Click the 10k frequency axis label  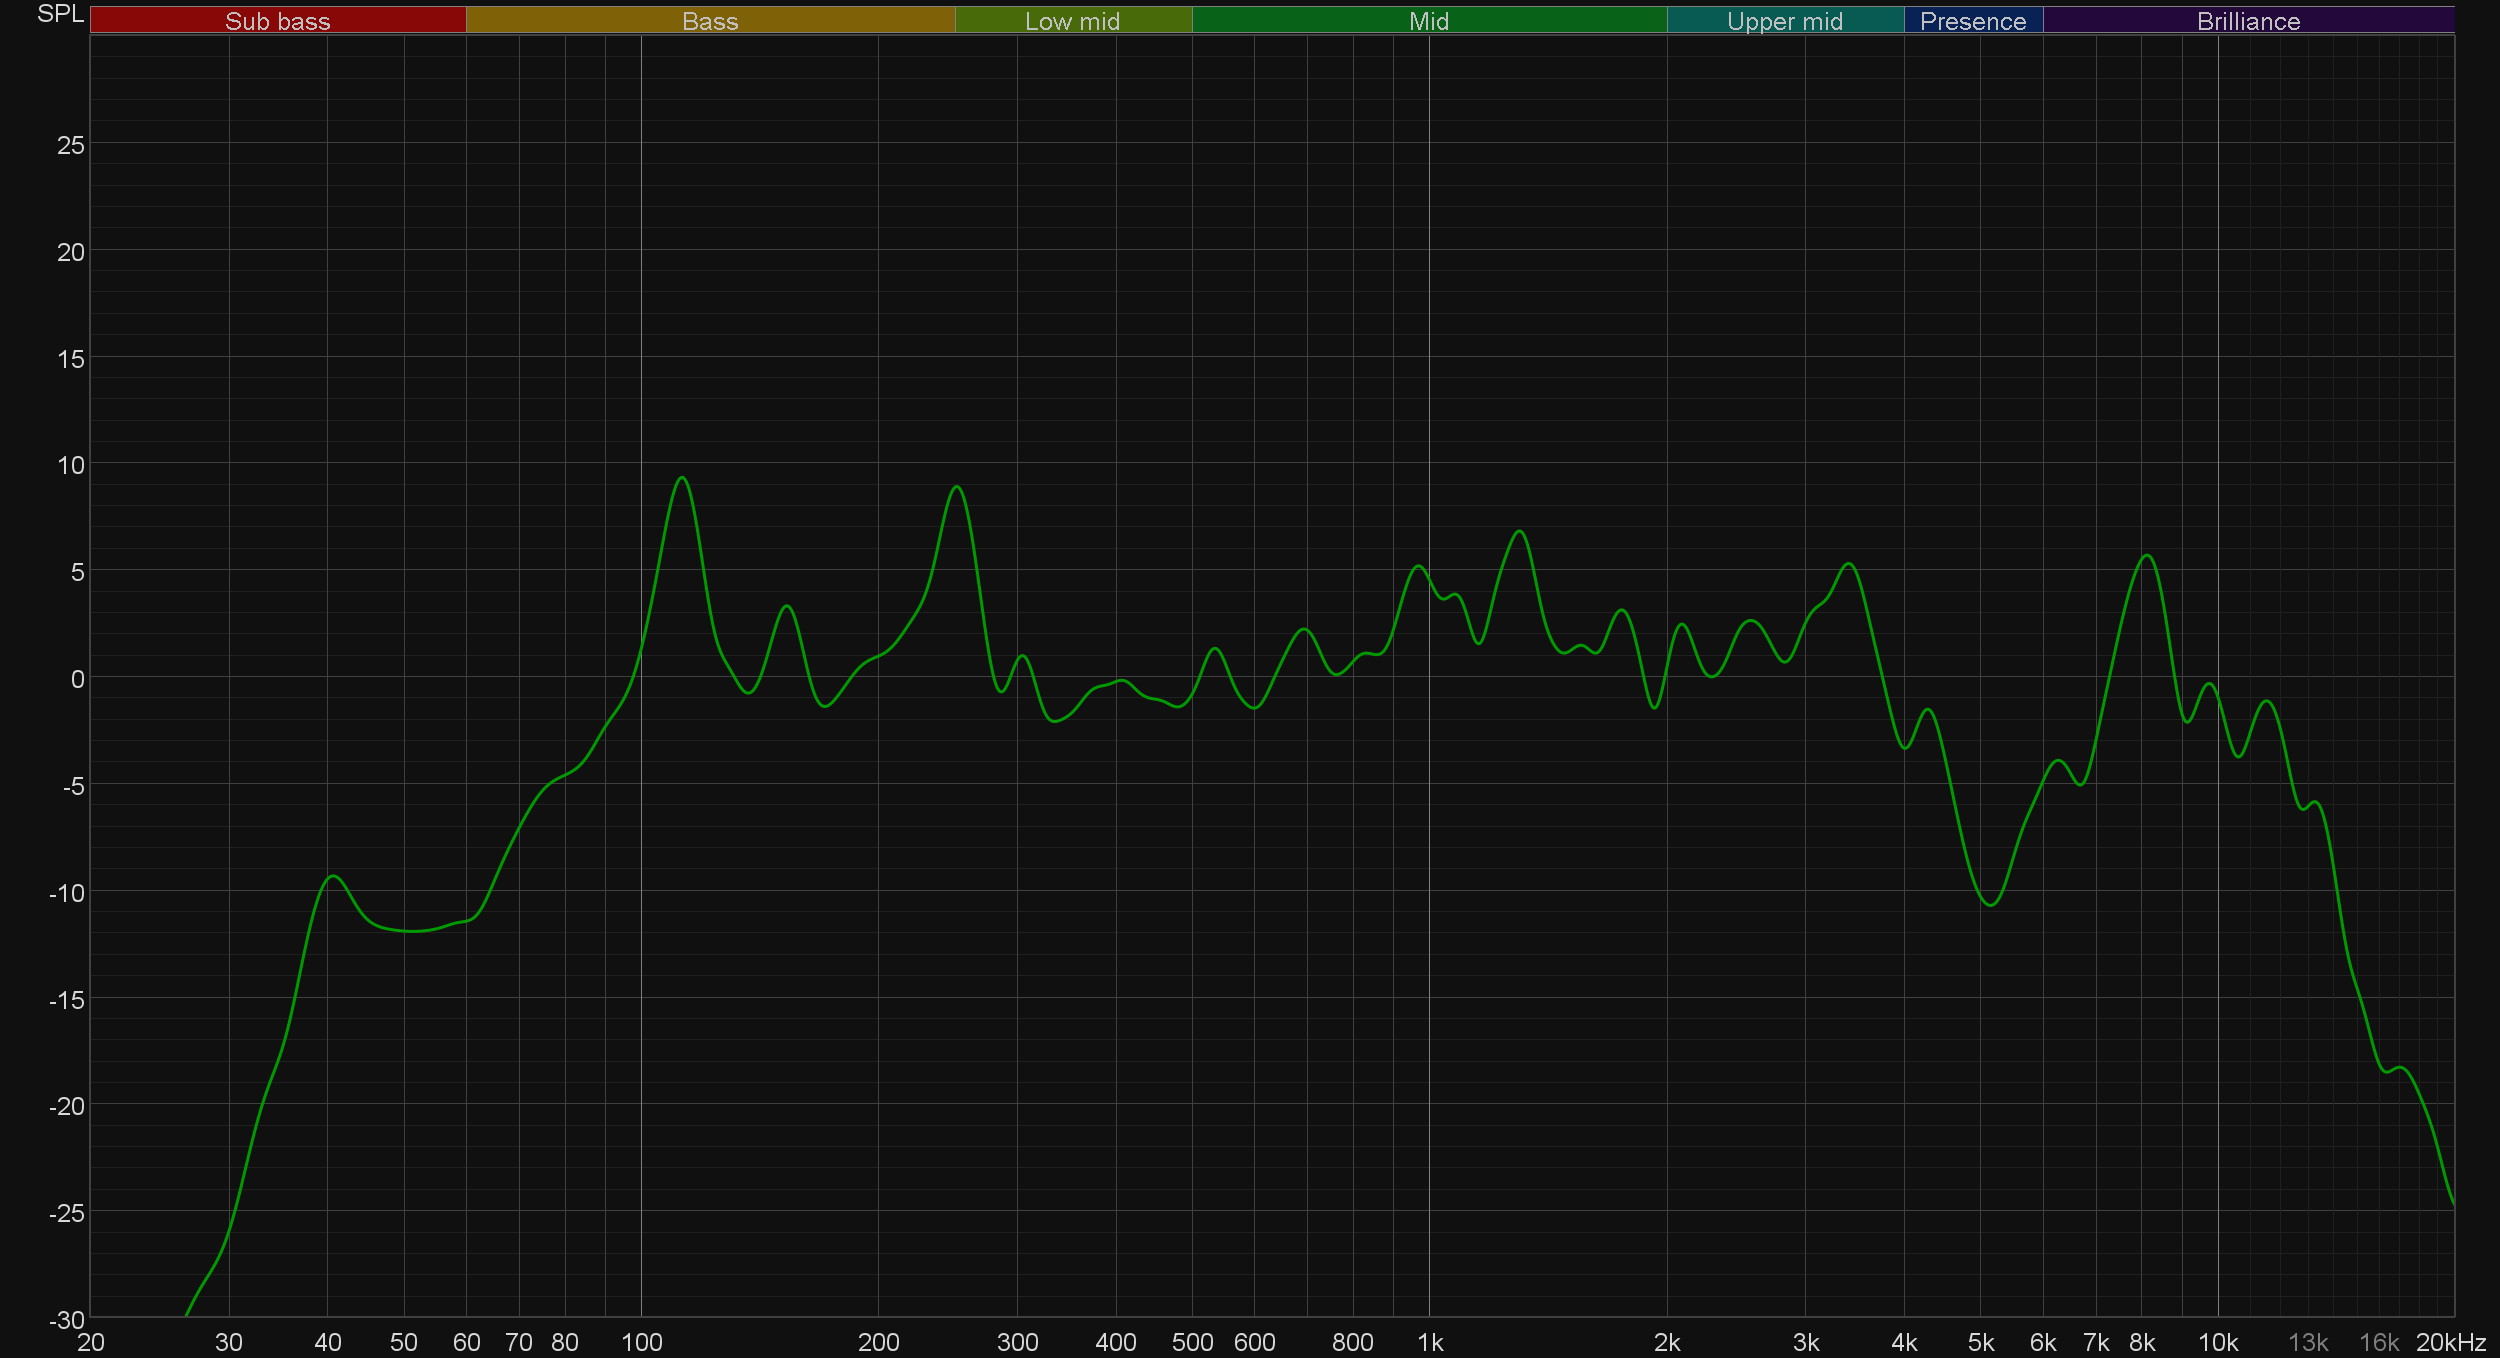coord(2217,1342)
